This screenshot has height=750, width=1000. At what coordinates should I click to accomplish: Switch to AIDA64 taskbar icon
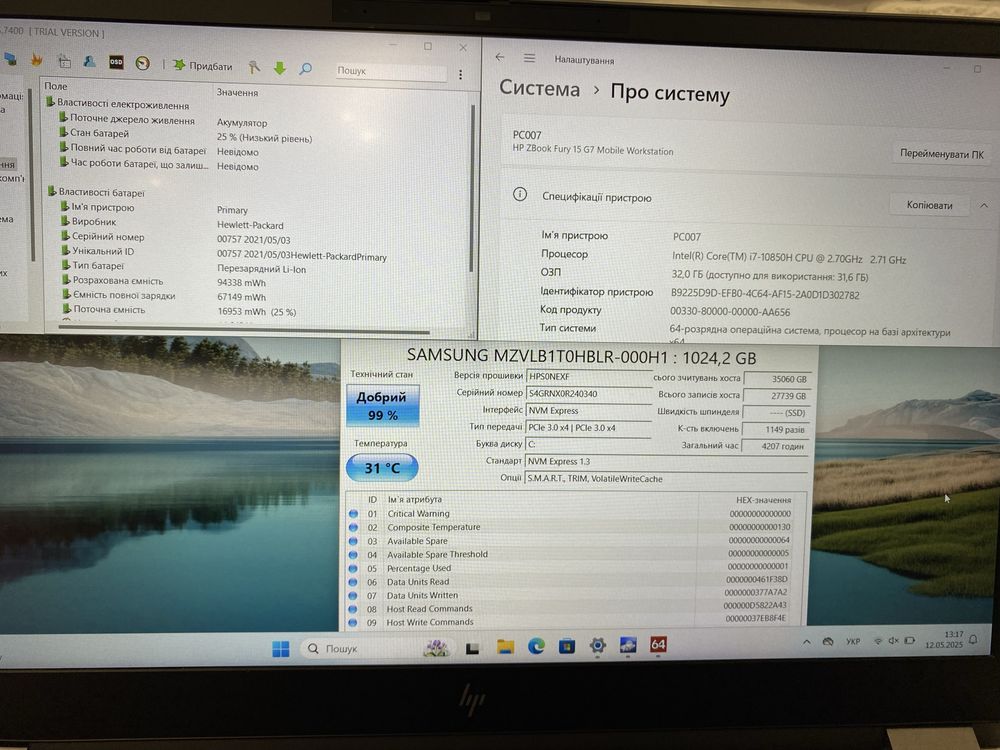658,644
